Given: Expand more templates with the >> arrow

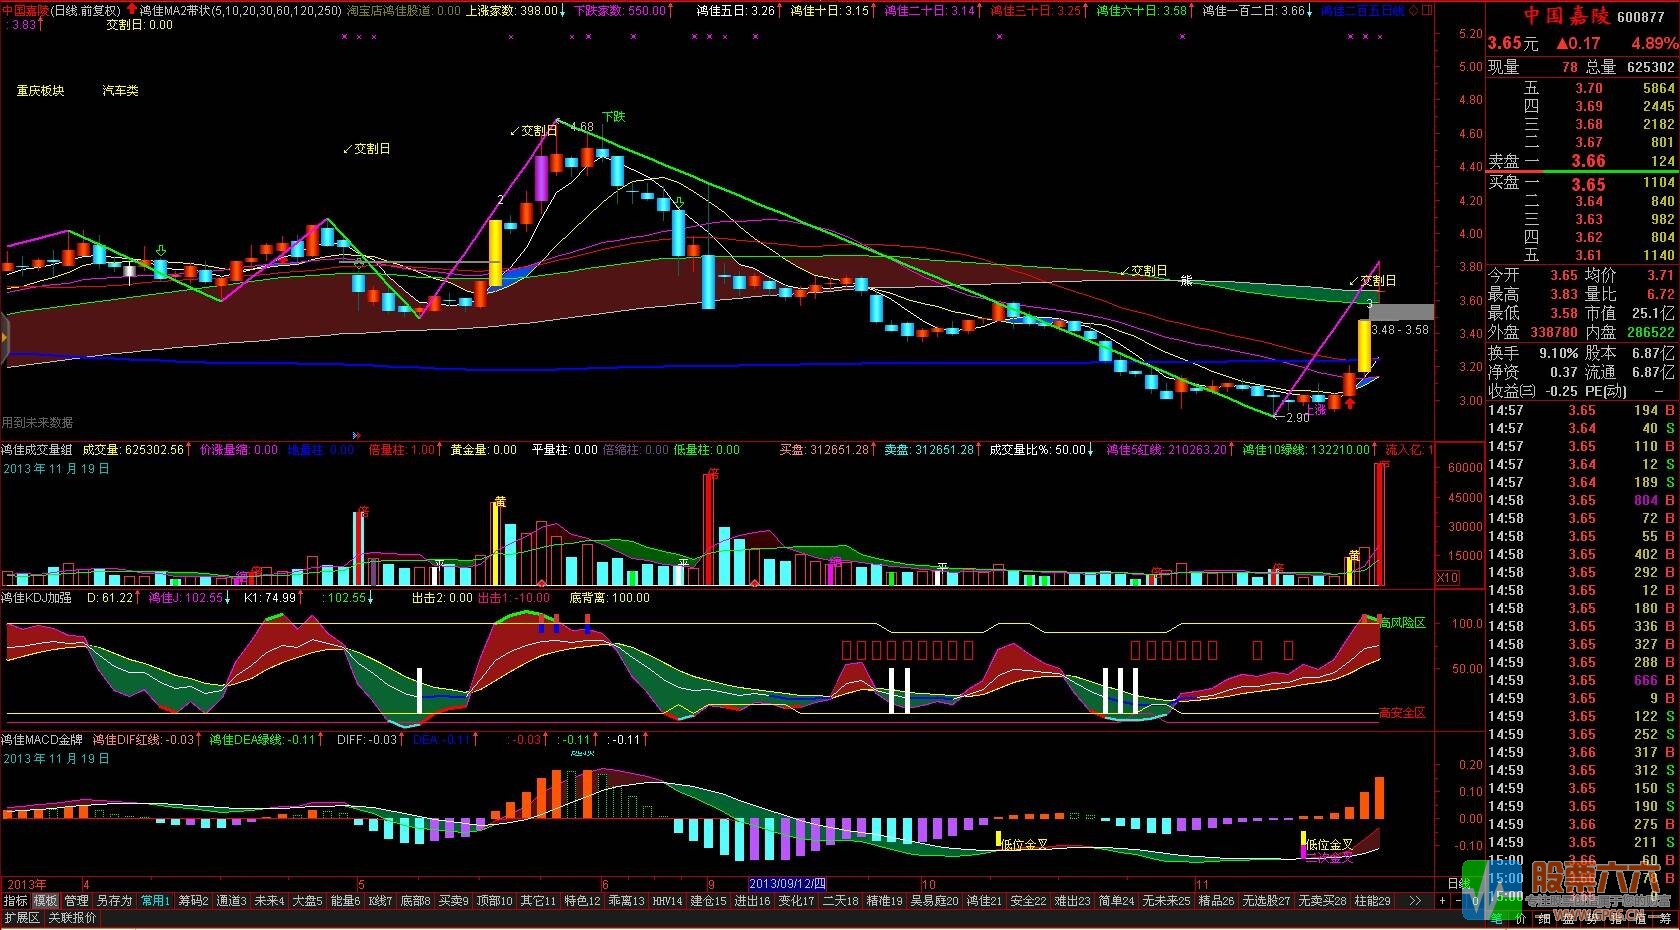Looking at the screenshot, I should [x=1415, y=900].
